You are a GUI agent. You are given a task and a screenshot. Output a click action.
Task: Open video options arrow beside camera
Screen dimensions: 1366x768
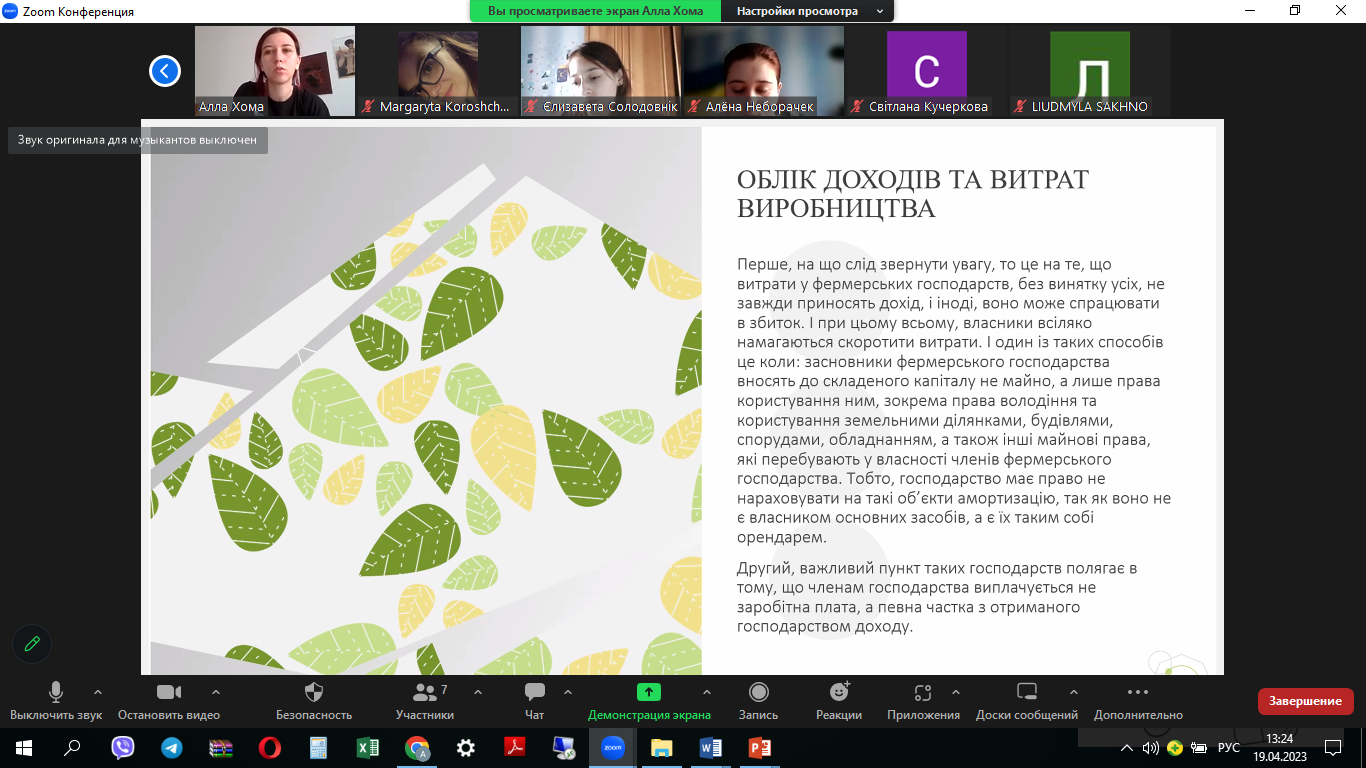216,692
